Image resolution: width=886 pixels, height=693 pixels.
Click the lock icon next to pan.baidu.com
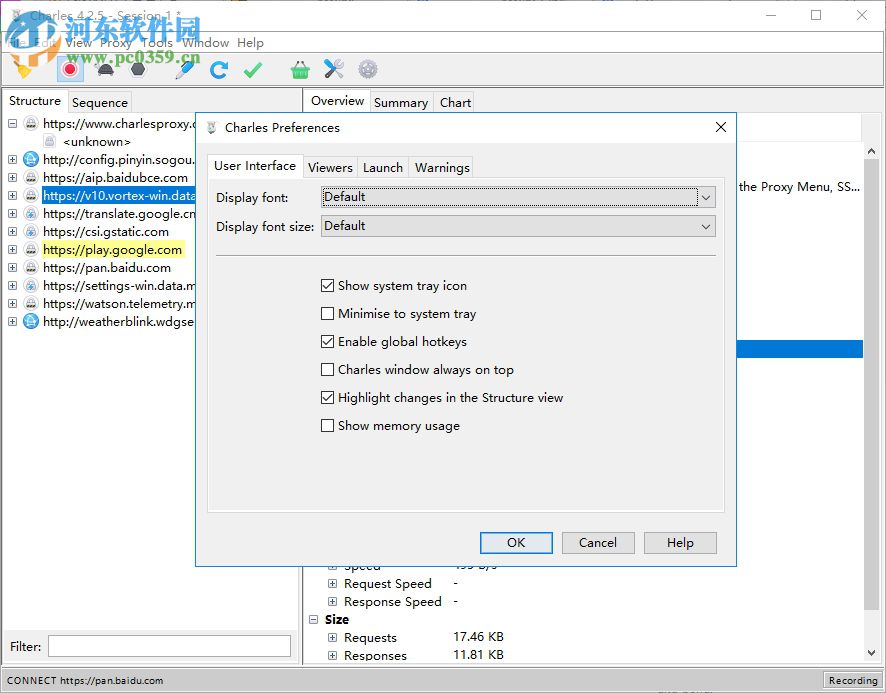coord(31,267)
